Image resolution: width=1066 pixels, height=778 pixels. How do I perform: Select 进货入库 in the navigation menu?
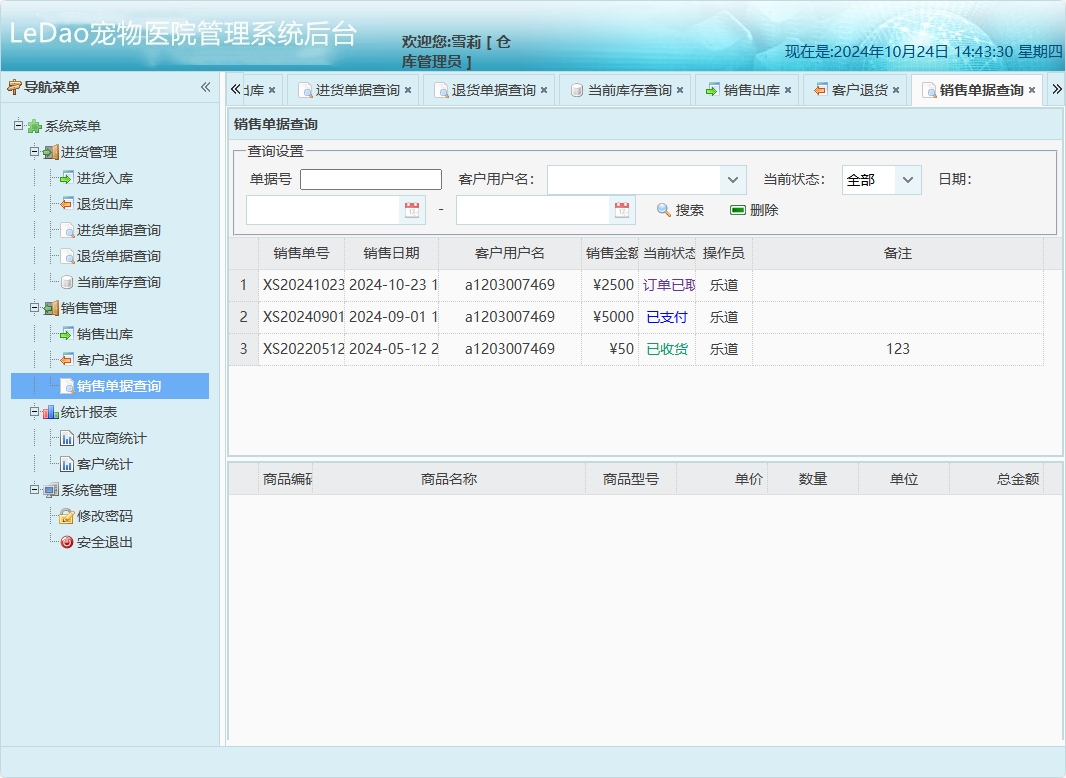pyautogui.click(x=85, y=177)
